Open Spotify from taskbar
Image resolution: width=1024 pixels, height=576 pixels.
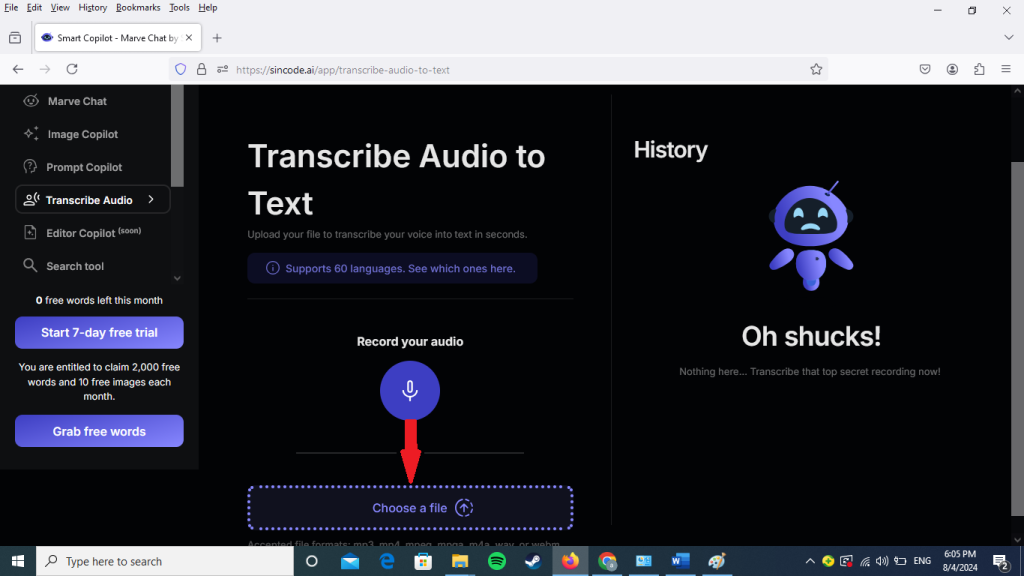coord(496,561)
